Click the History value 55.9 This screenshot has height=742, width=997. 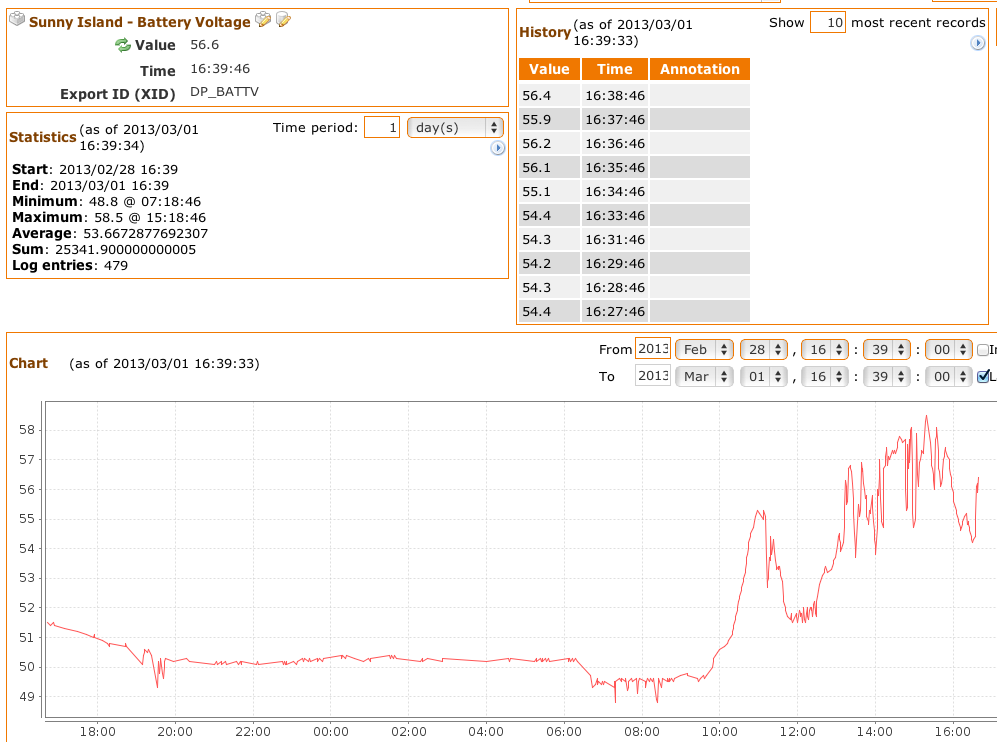537,120
